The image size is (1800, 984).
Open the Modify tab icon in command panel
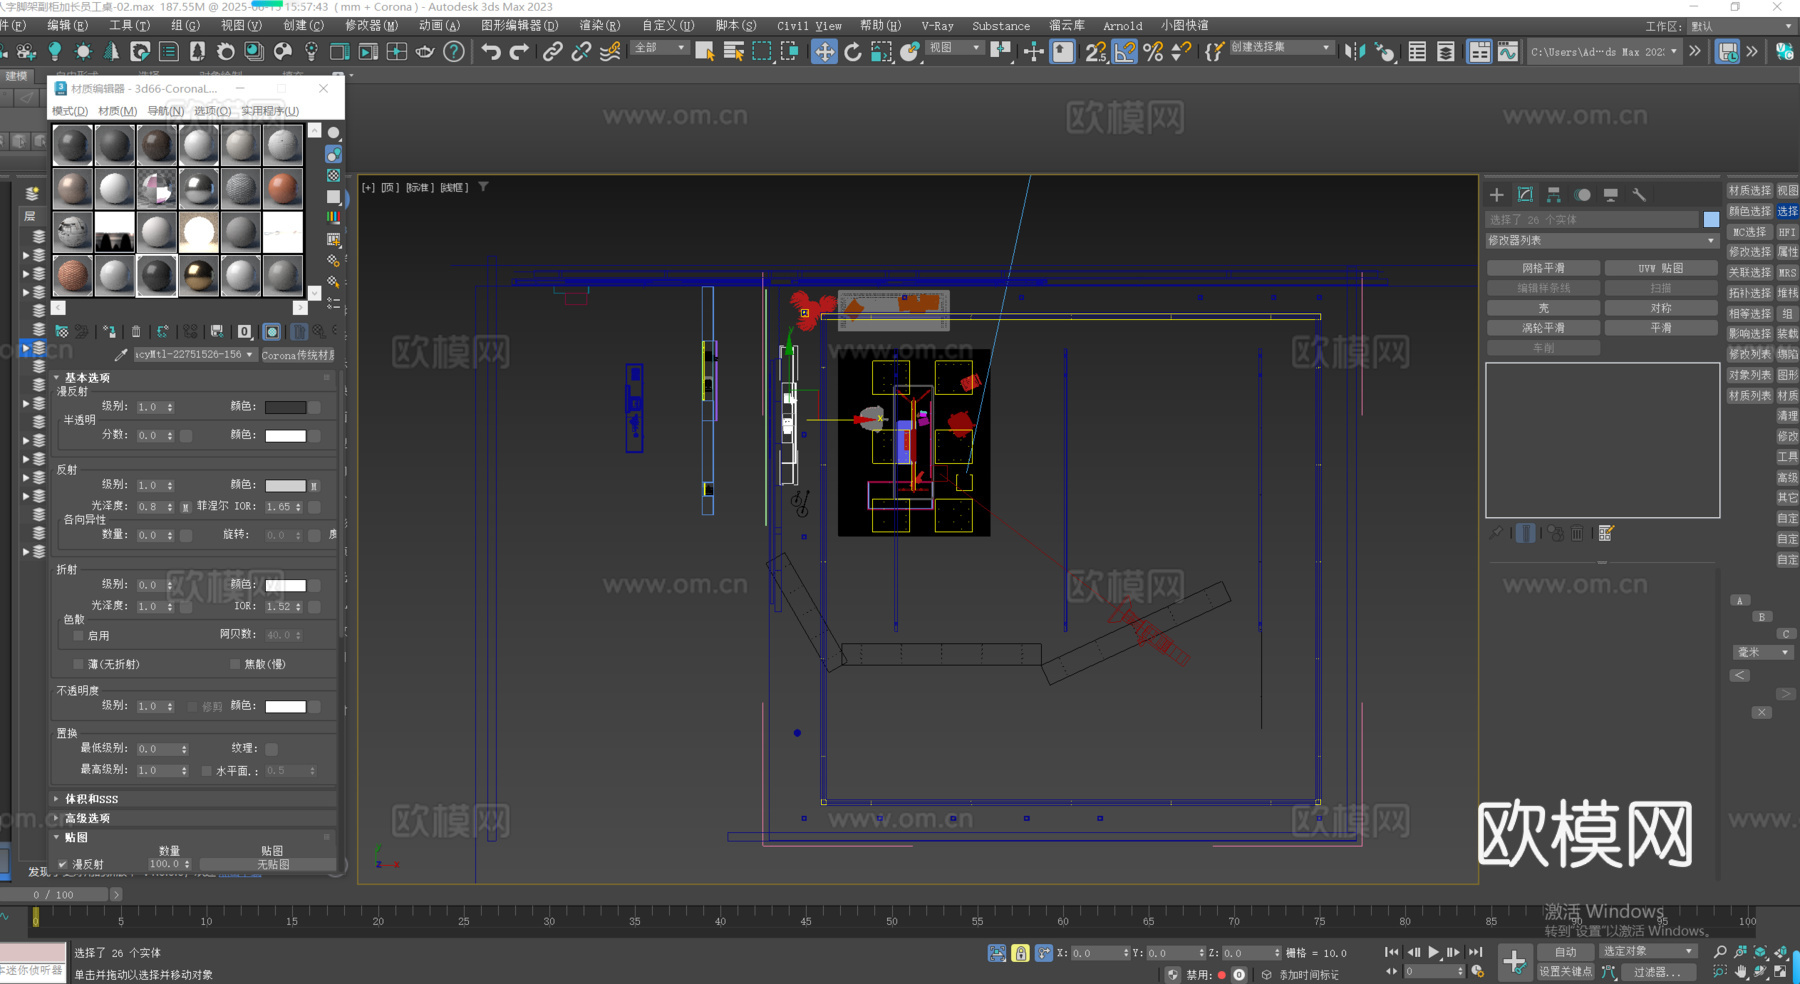click(x=1525, y=195)
